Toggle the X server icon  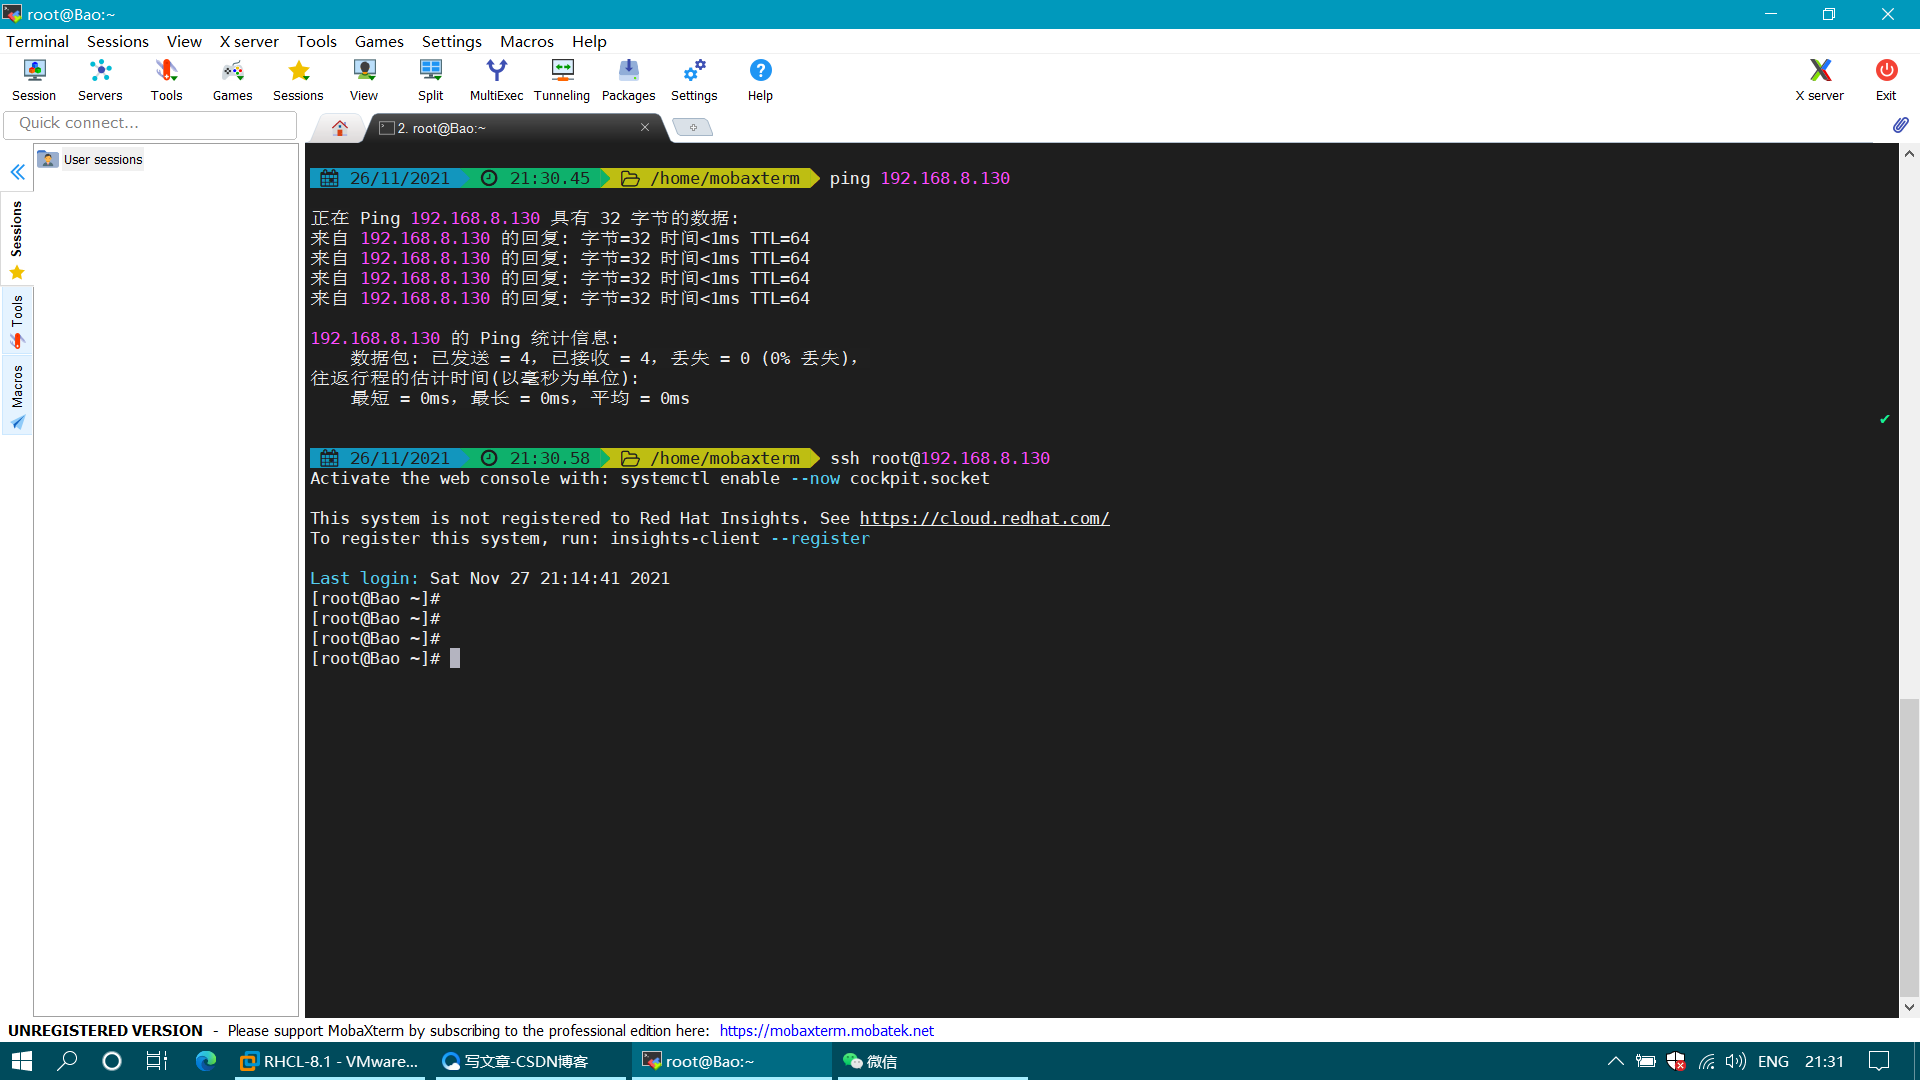1819,80
